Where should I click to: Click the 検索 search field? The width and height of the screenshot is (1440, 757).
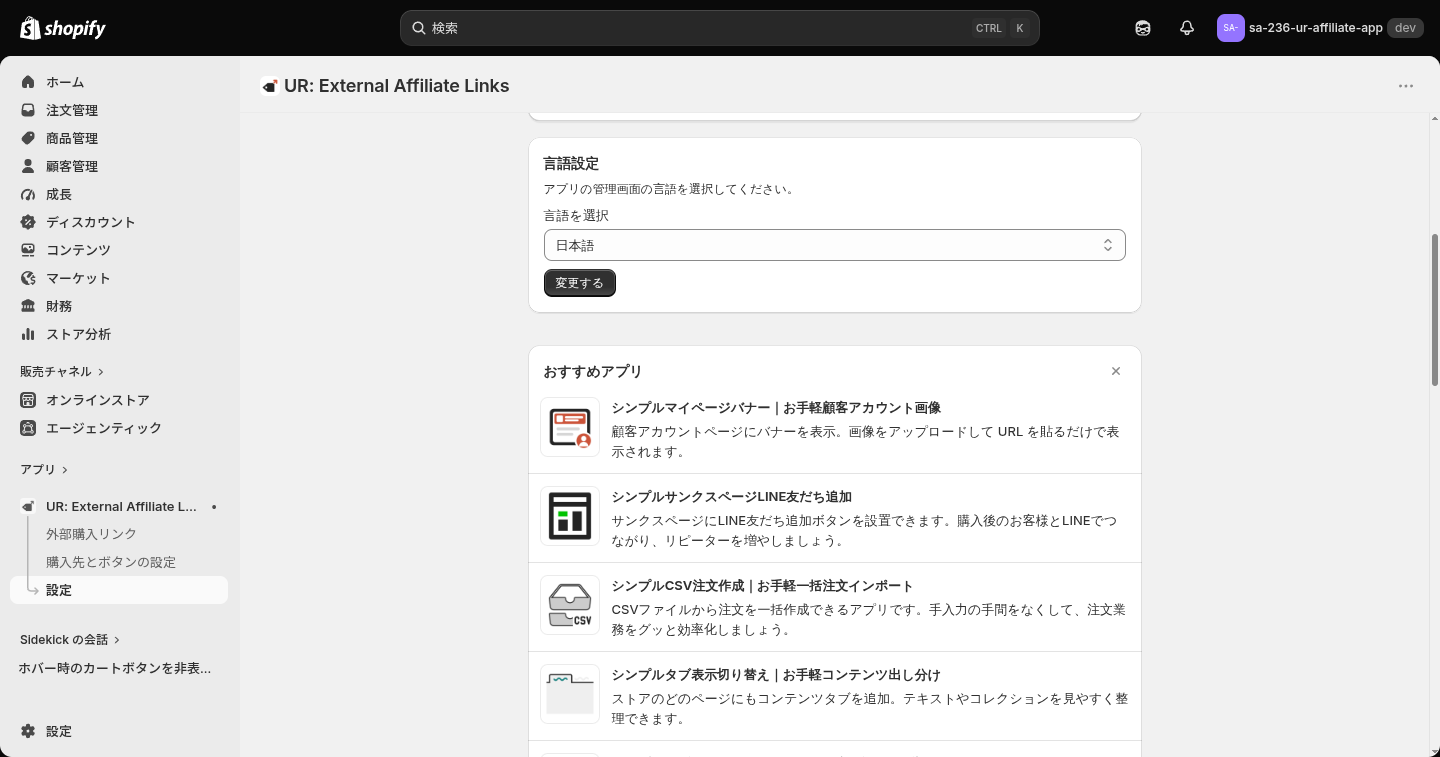720,28
